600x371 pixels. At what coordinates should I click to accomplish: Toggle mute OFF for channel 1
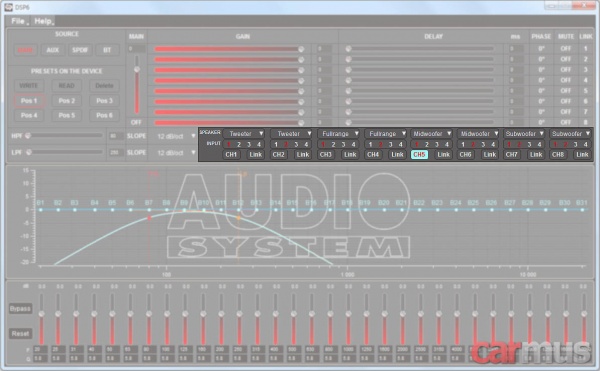[x=566, y=49]
